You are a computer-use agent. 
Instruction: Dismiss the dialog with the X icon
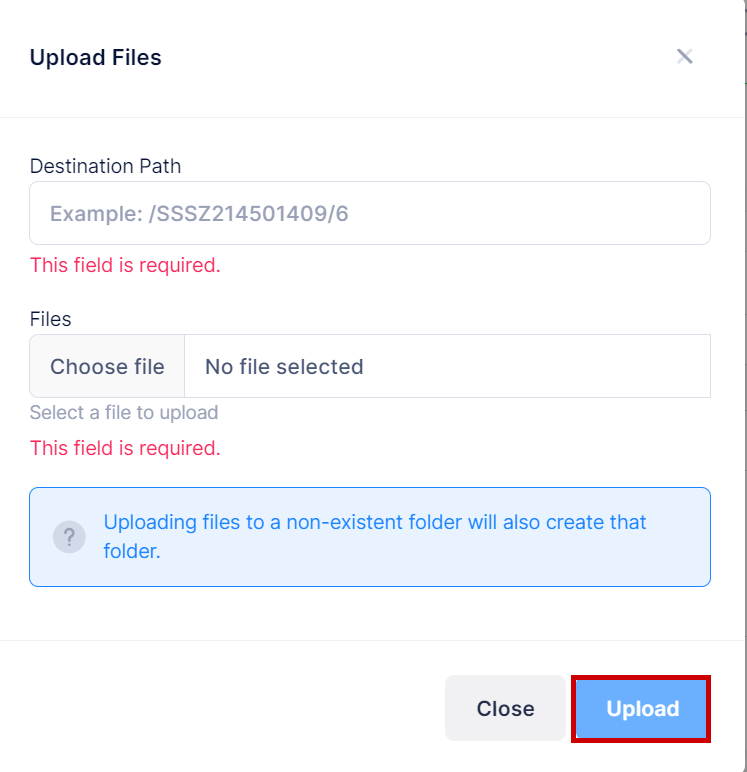point(685,56)
